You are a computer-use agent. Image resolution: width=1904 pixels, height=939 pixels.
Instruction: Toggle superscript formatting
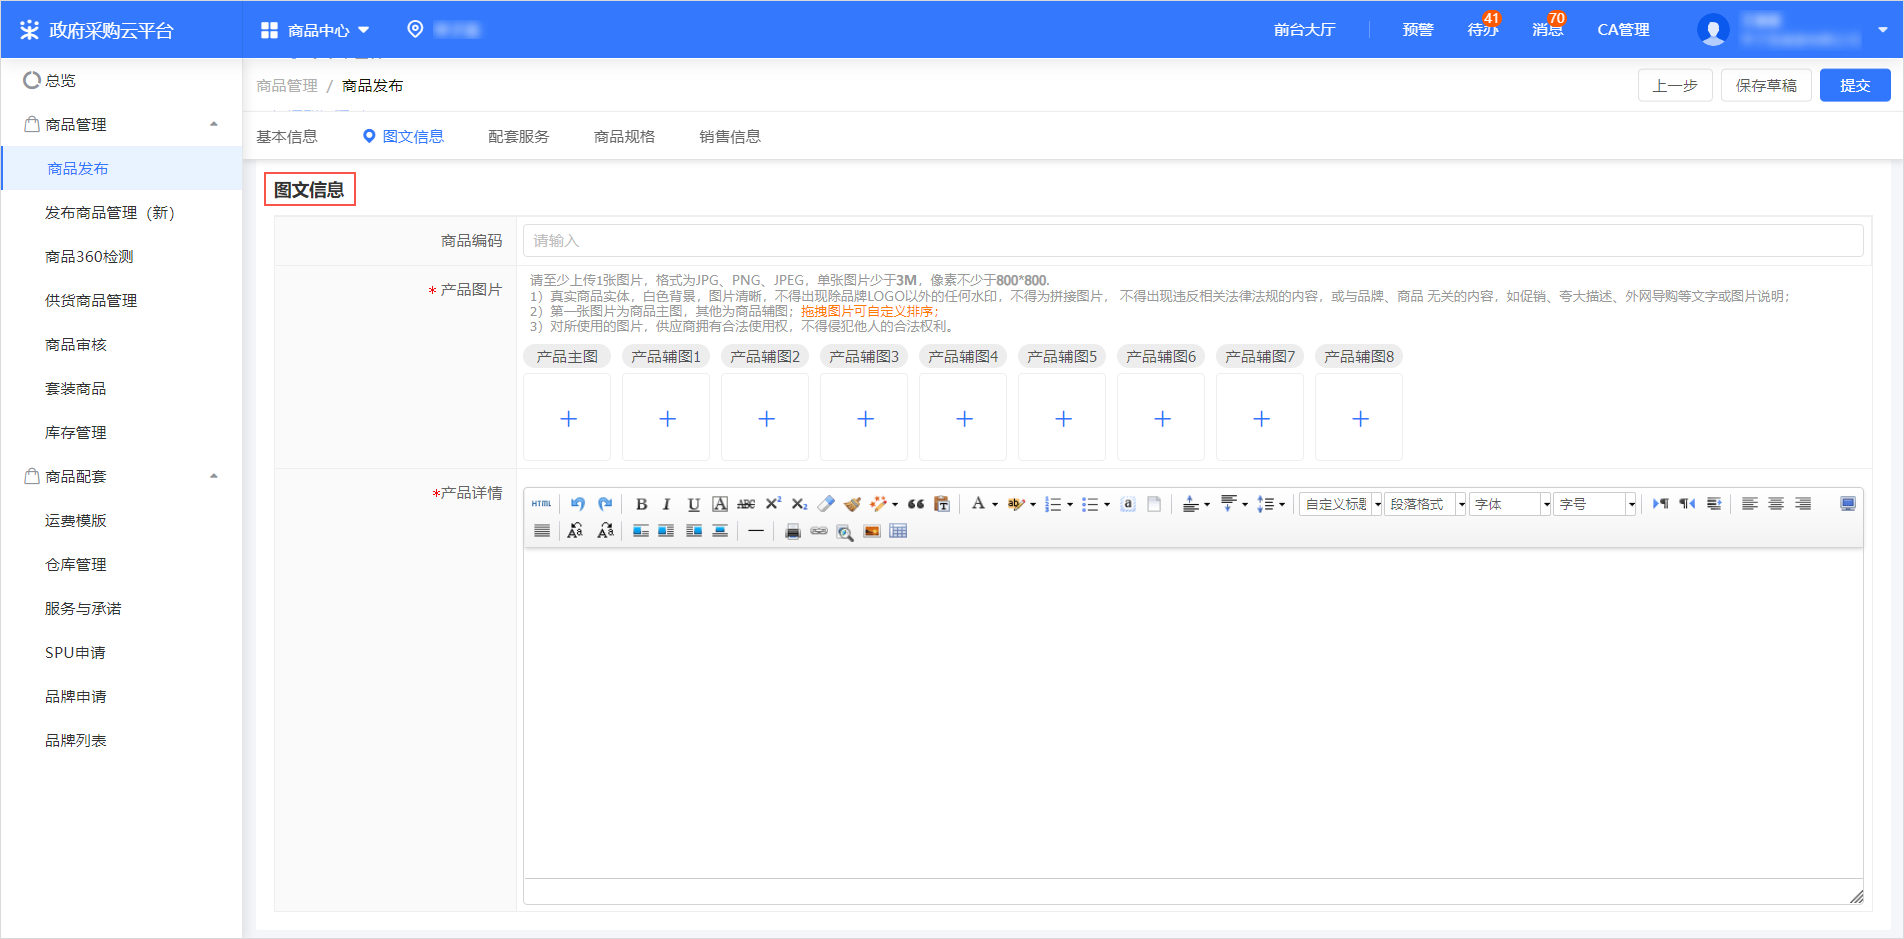click(773, 504)
